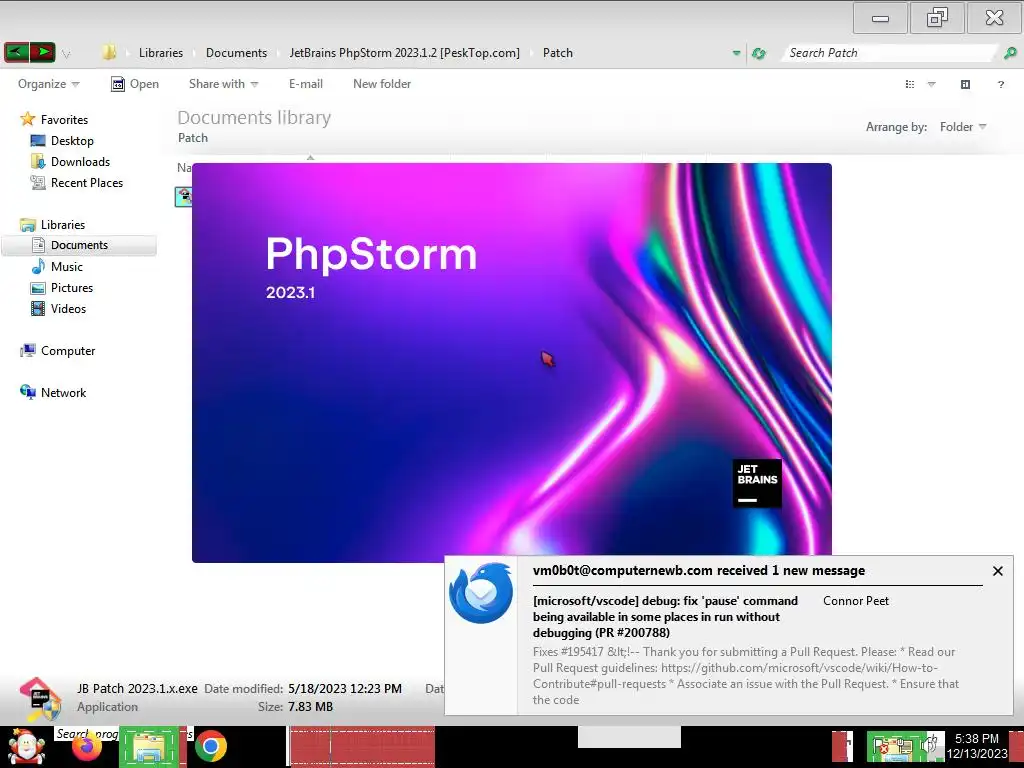Change view using the view icon

[x=910, y=84]
